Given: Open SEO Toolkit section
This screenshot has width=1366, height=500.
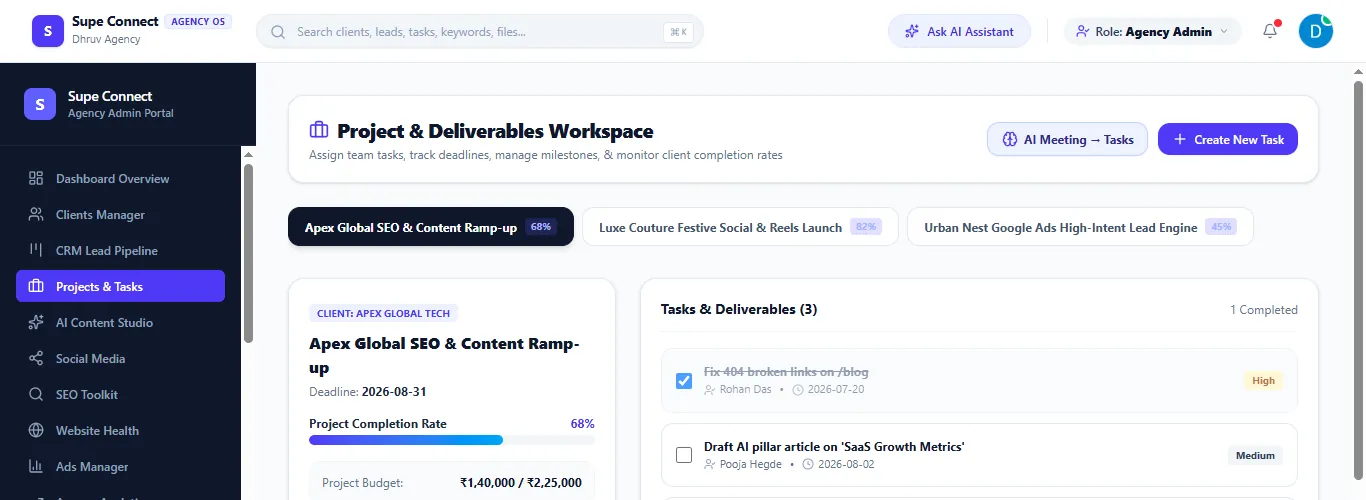Looking at the screenshot, I should 120,395.
